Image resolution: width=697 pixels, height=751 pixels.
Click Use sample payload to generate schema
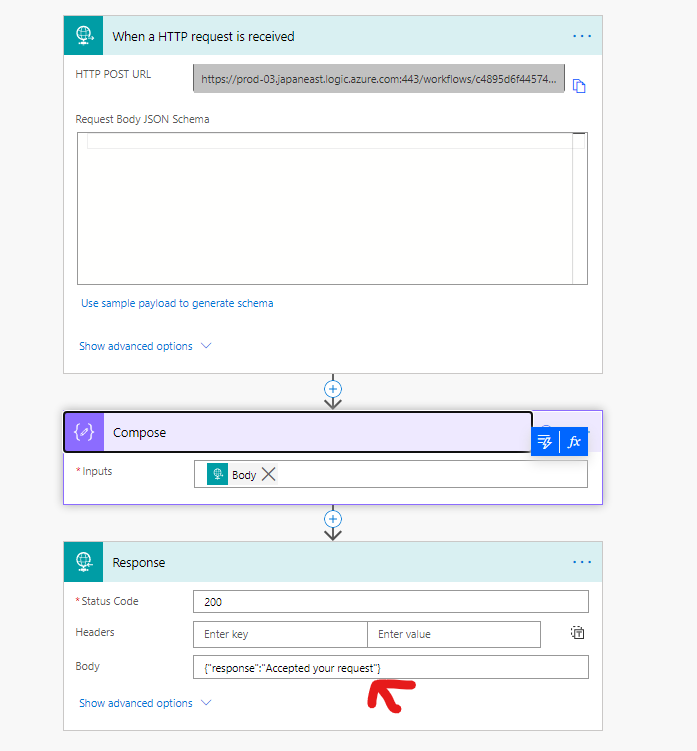tap(177, 303)
